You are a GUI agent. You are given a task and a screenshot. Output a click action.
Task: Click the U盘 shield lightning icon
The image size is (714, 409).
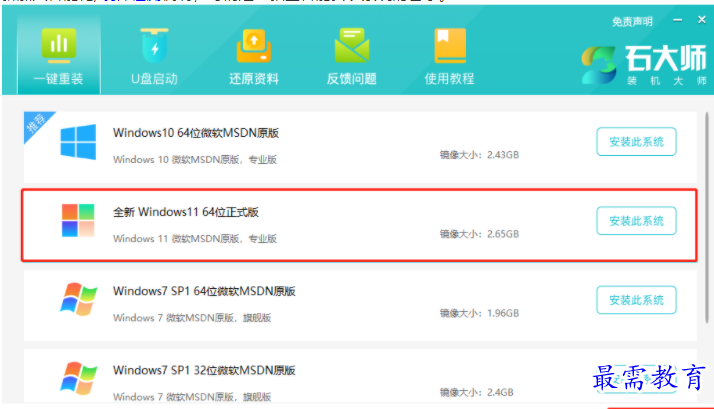pos(154,45)
